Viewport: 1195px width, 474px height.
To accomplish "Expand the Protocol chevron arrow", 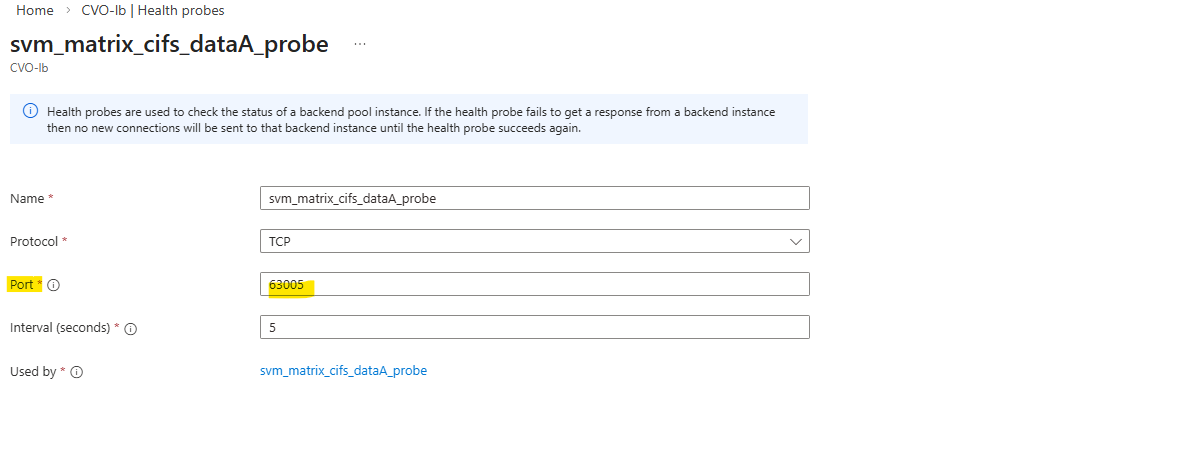I will click(796, 241).
